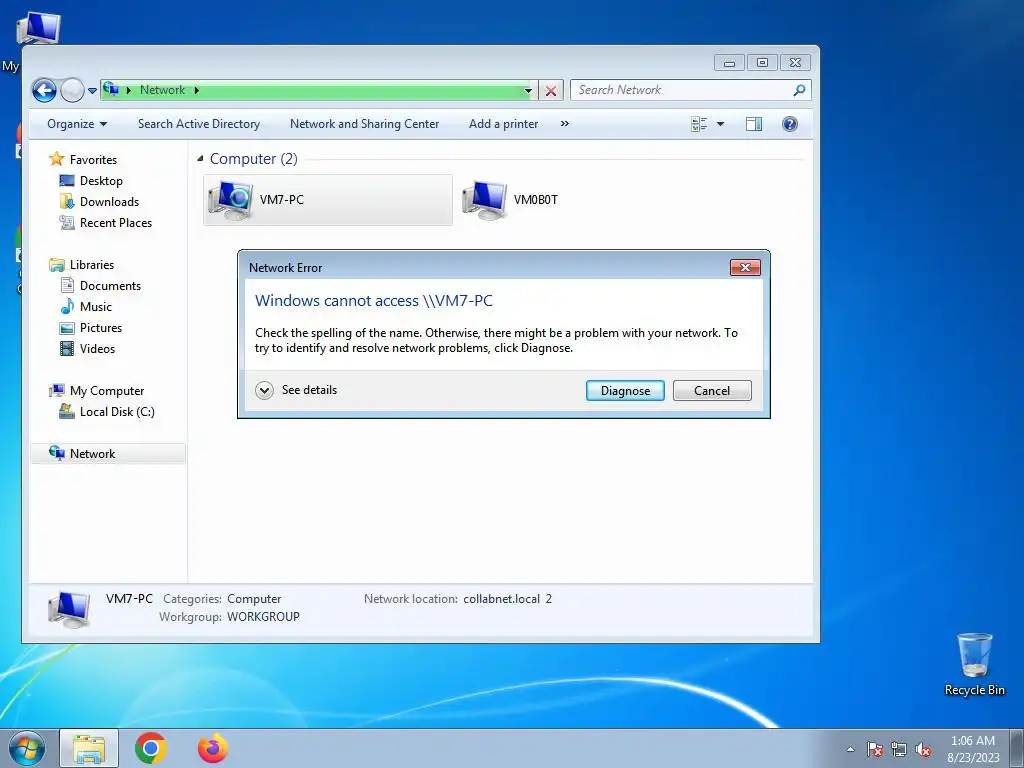Viewport: 1024px width, 768px height.
Task: Open Network and Sharing Center
Action: [x=364, y=124]
